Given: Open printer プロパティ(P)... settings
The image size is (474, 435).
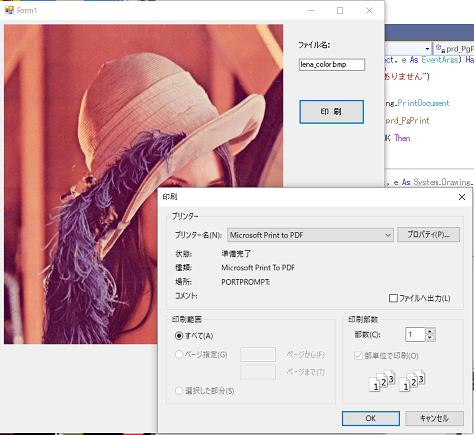Looking at the screenshot, I should pyautogui.click(x=428, y=235).
